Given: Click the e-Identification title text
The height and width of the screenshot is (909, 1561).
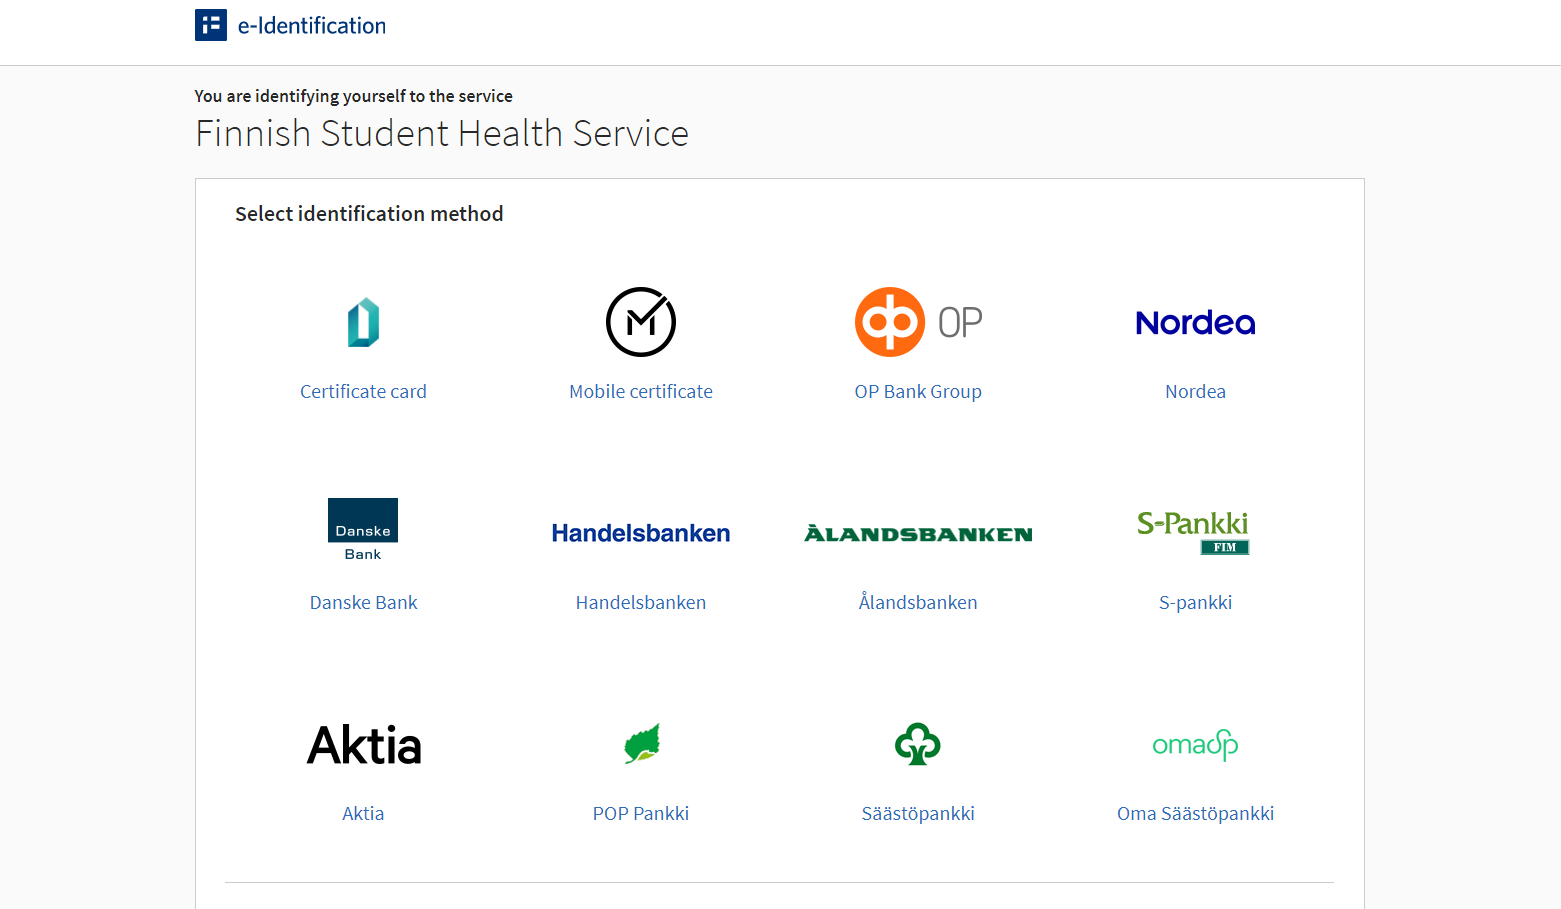Looking at the screenshot, I should coord(310,26).
